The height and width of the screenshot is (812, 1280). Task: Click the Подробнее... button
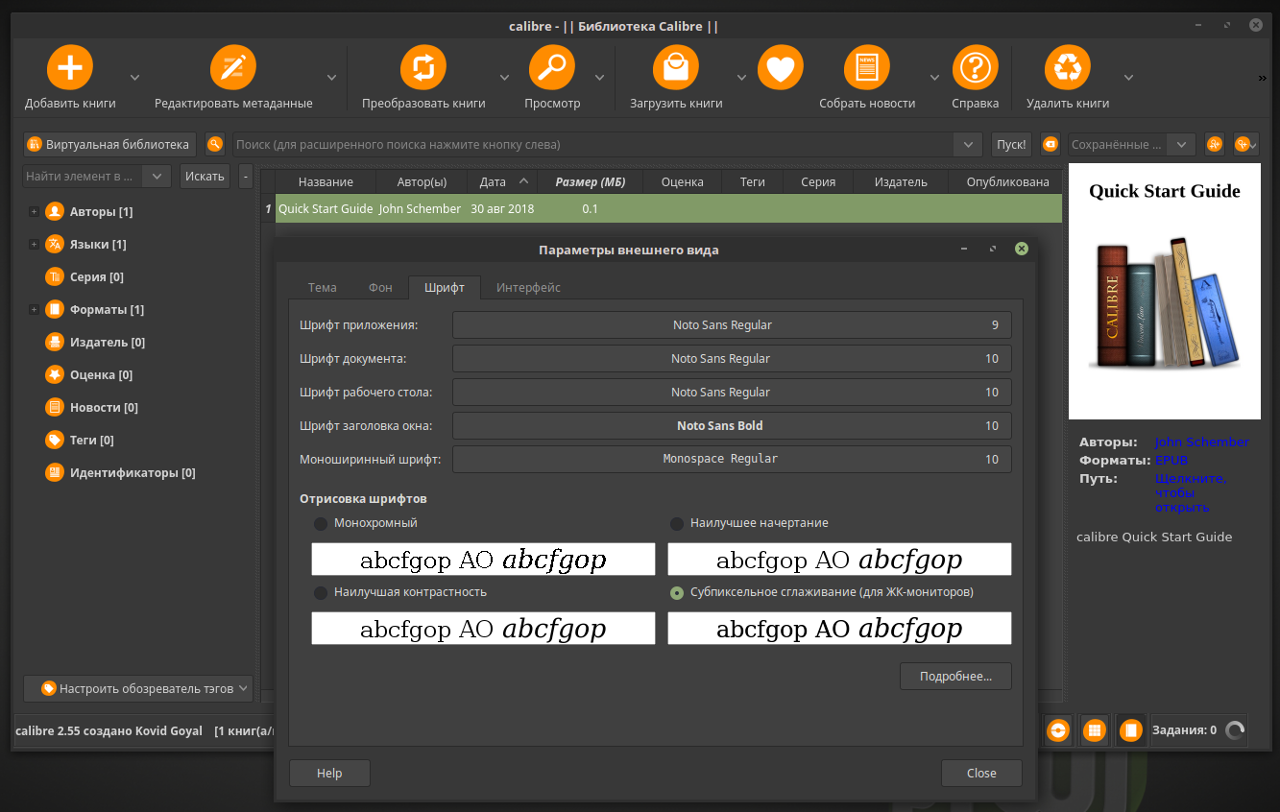tap(956, 676)
